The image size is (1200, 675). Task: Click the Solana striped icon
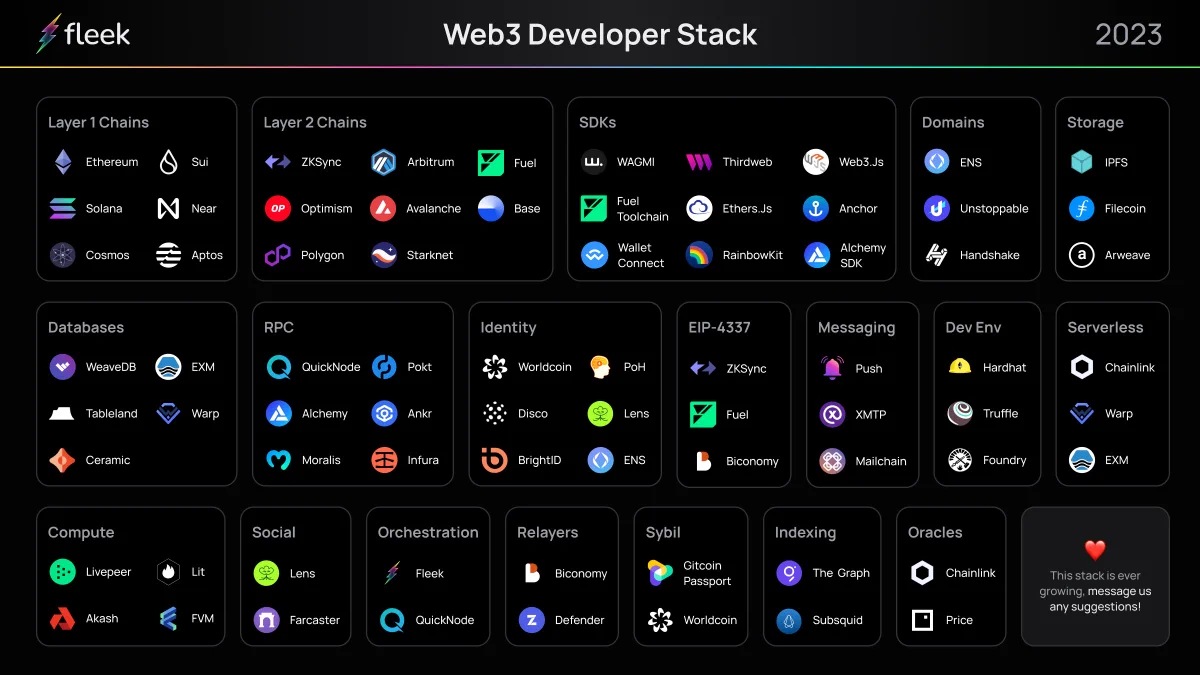pyautogui.click(x=63, y=208)
